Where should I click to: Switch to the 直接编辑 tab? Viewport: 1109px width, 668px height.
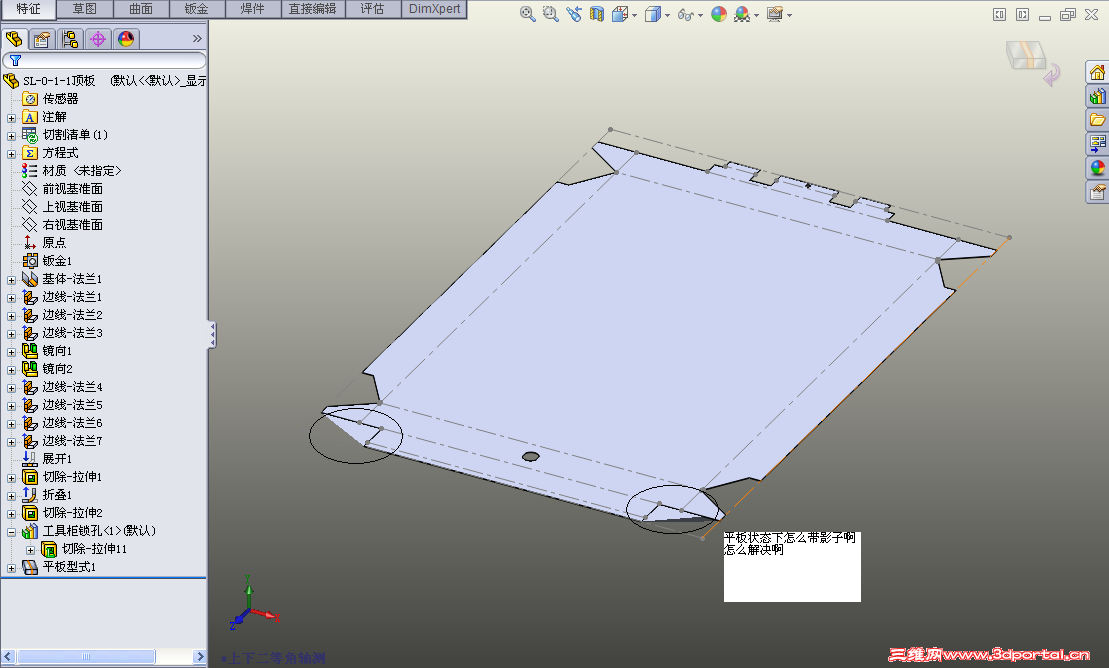313,9
